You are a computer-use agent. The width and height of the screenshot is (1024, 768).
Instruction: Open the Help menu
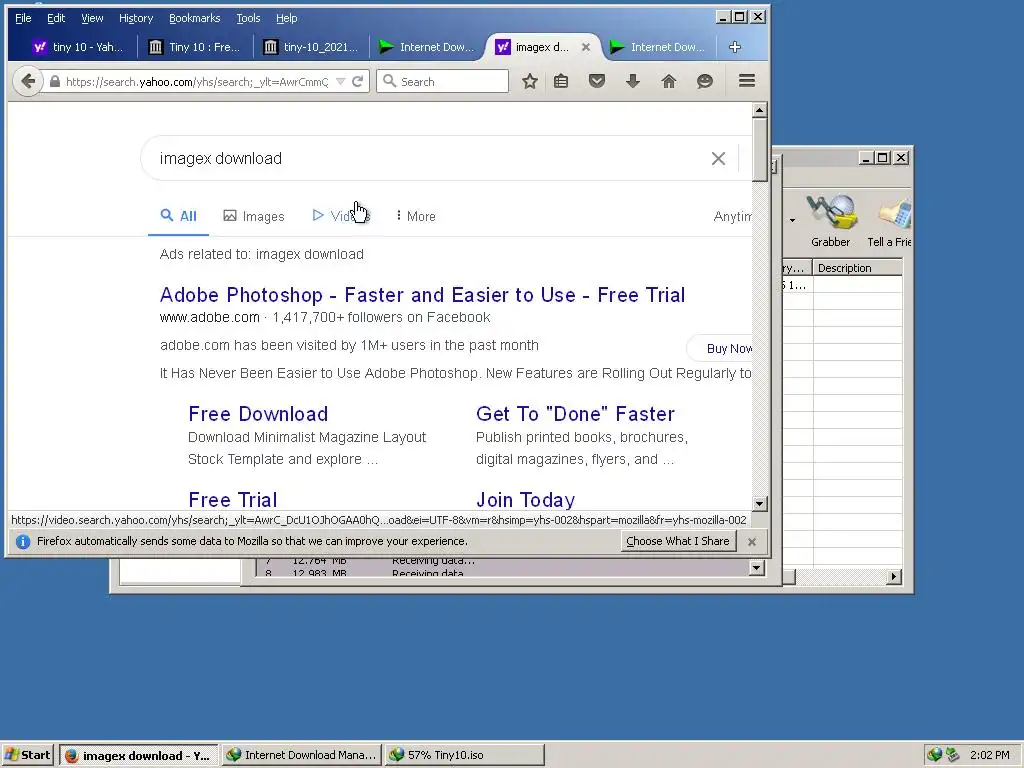coord(286,18)
